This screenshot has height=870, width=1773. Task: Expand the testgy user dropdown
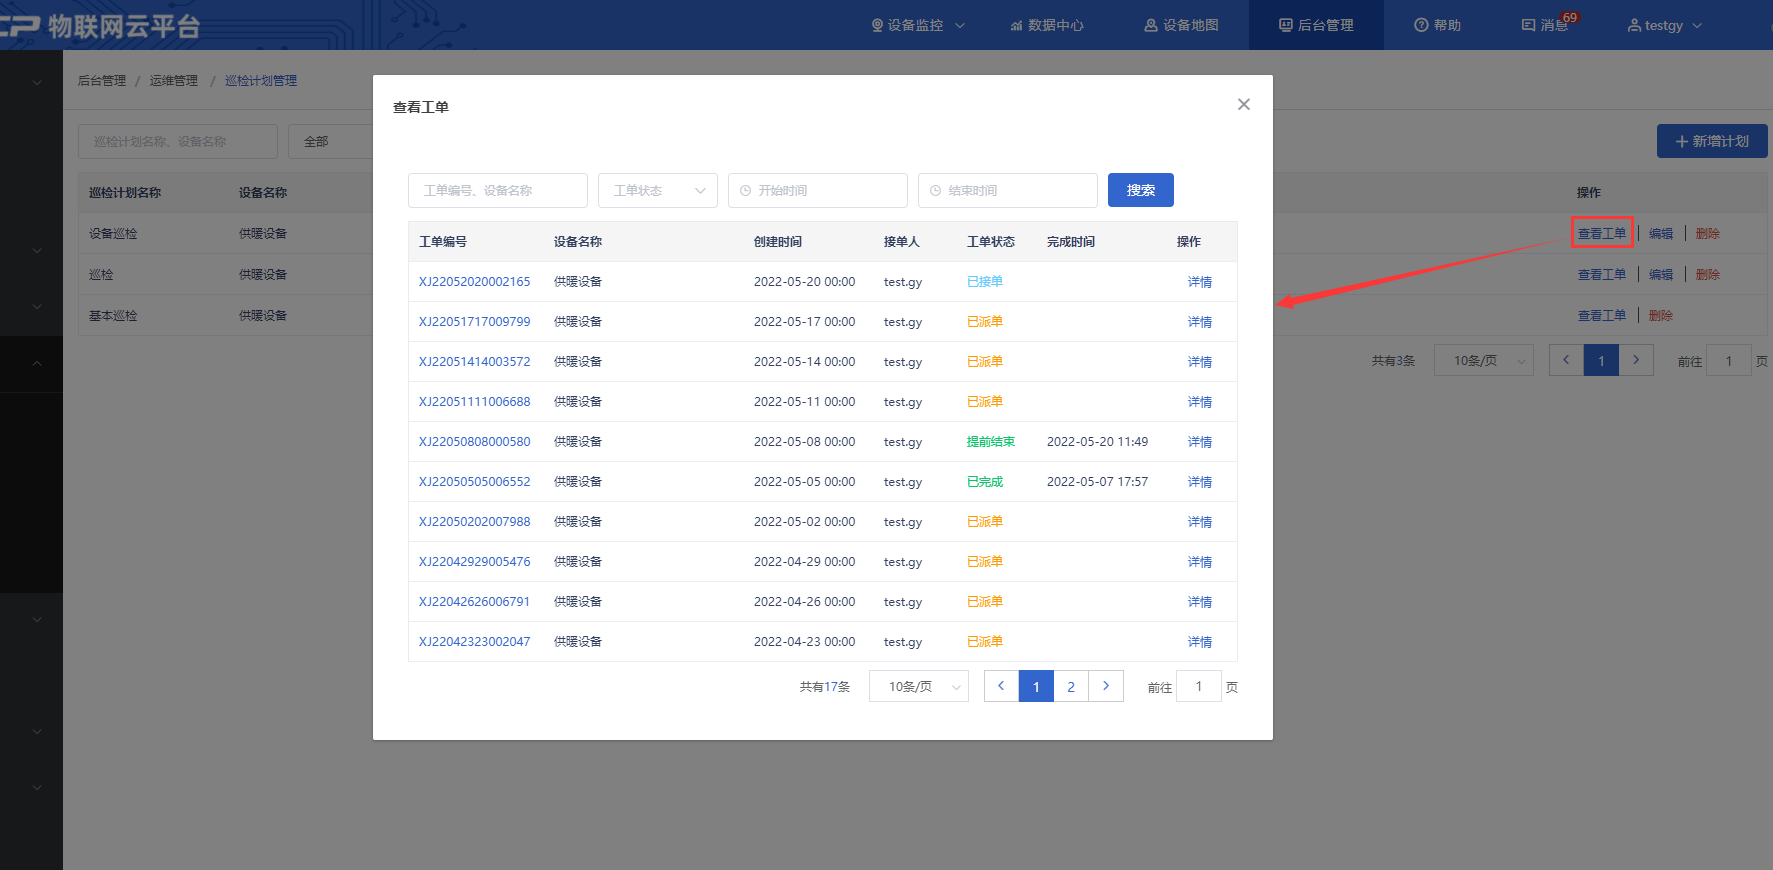(x=1664, y=25)
